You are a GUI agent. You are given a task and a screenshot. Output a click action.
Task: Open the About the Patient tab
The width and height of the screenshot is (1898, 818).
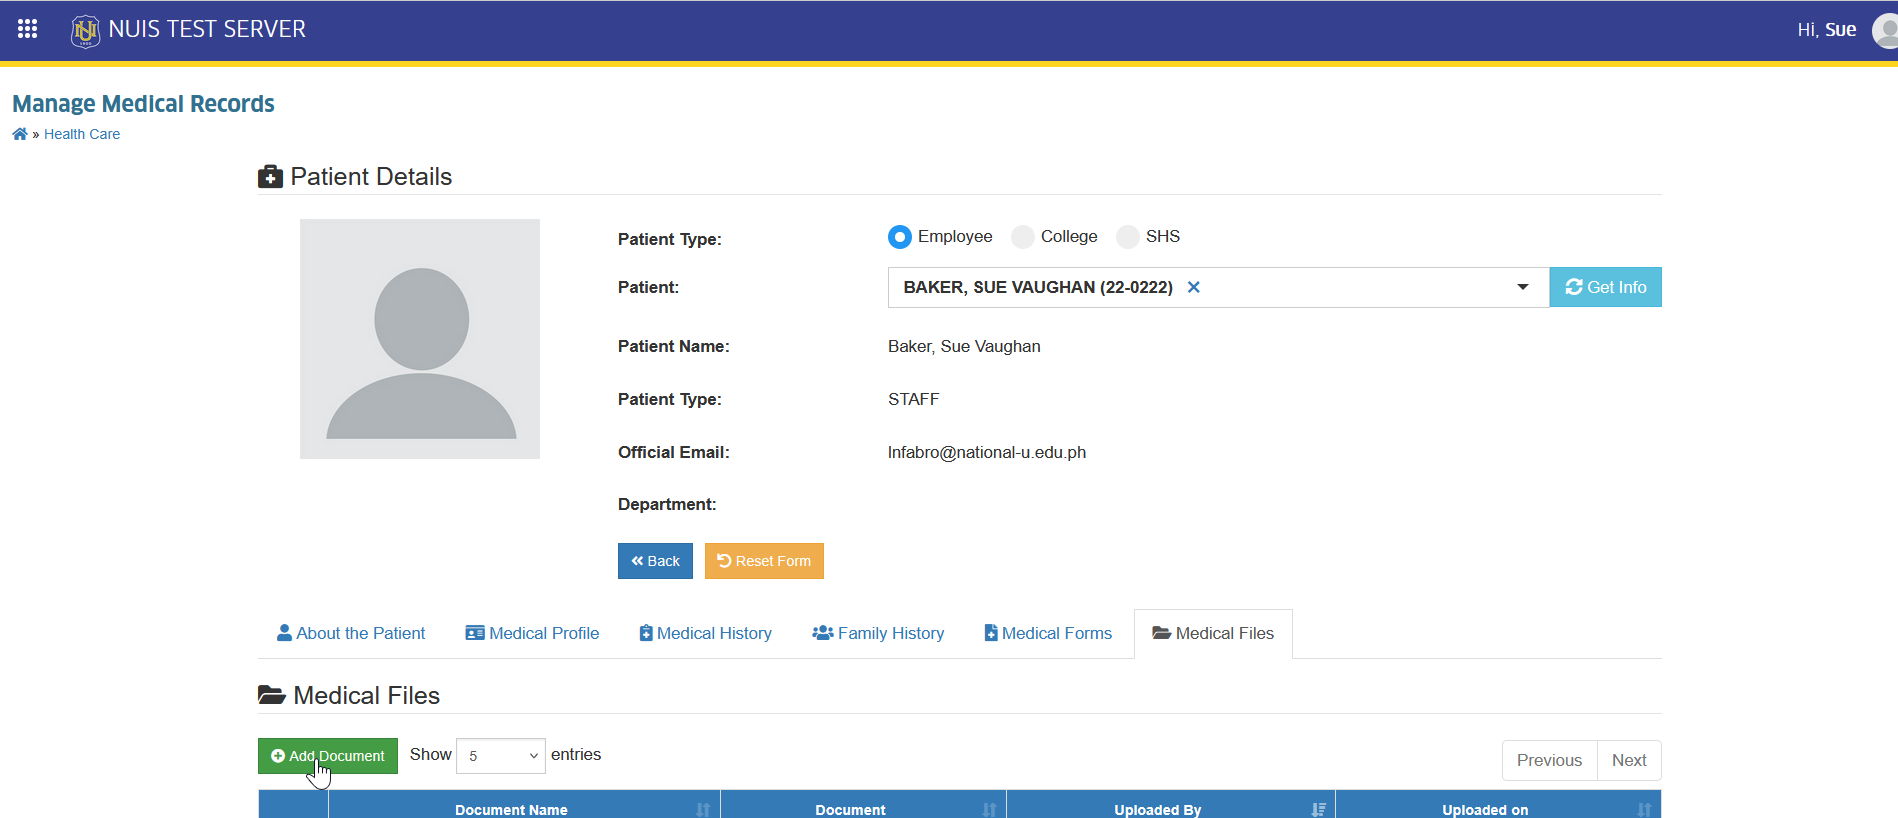351,633
